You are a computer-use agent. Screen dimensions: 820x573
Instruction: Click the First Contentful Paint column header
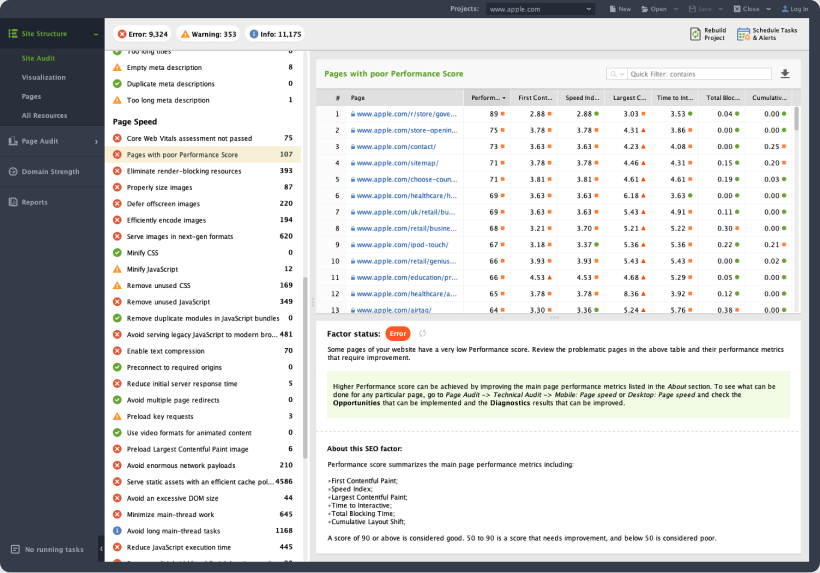pos(534,98)
